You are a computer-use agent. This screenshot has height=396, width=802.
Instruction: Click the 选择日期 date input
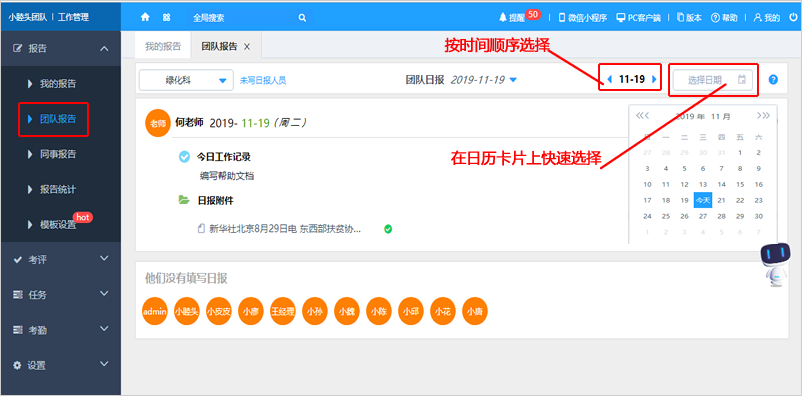[x=712, y=80]
